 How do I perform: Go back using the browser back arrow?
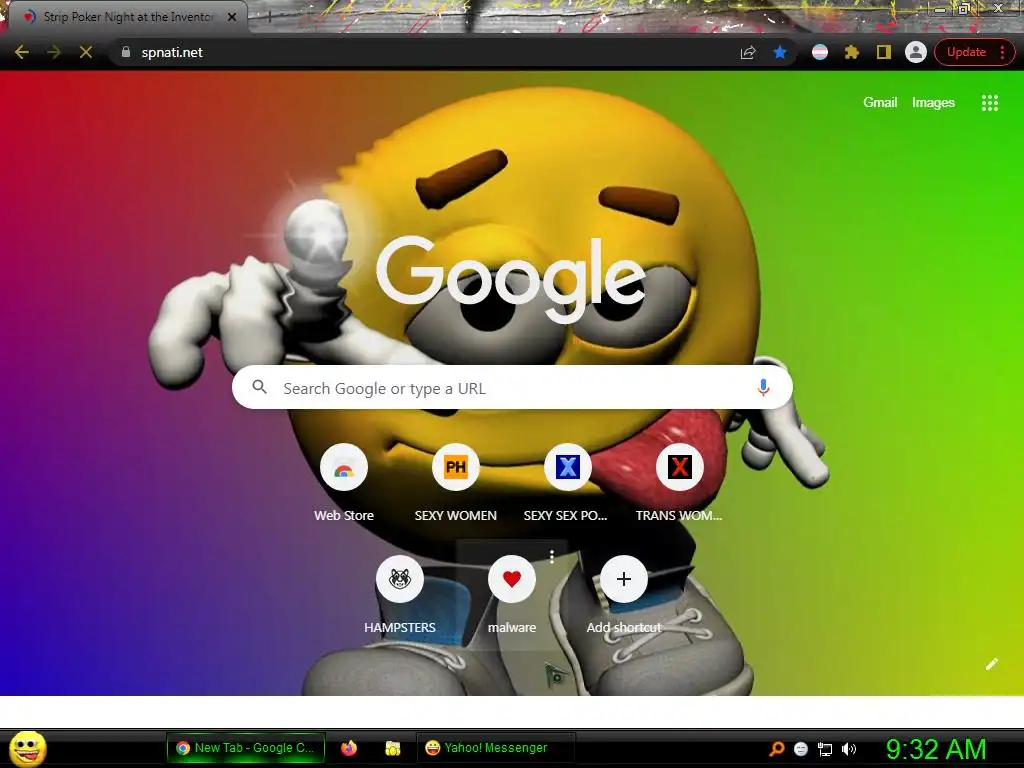point(22,52)
